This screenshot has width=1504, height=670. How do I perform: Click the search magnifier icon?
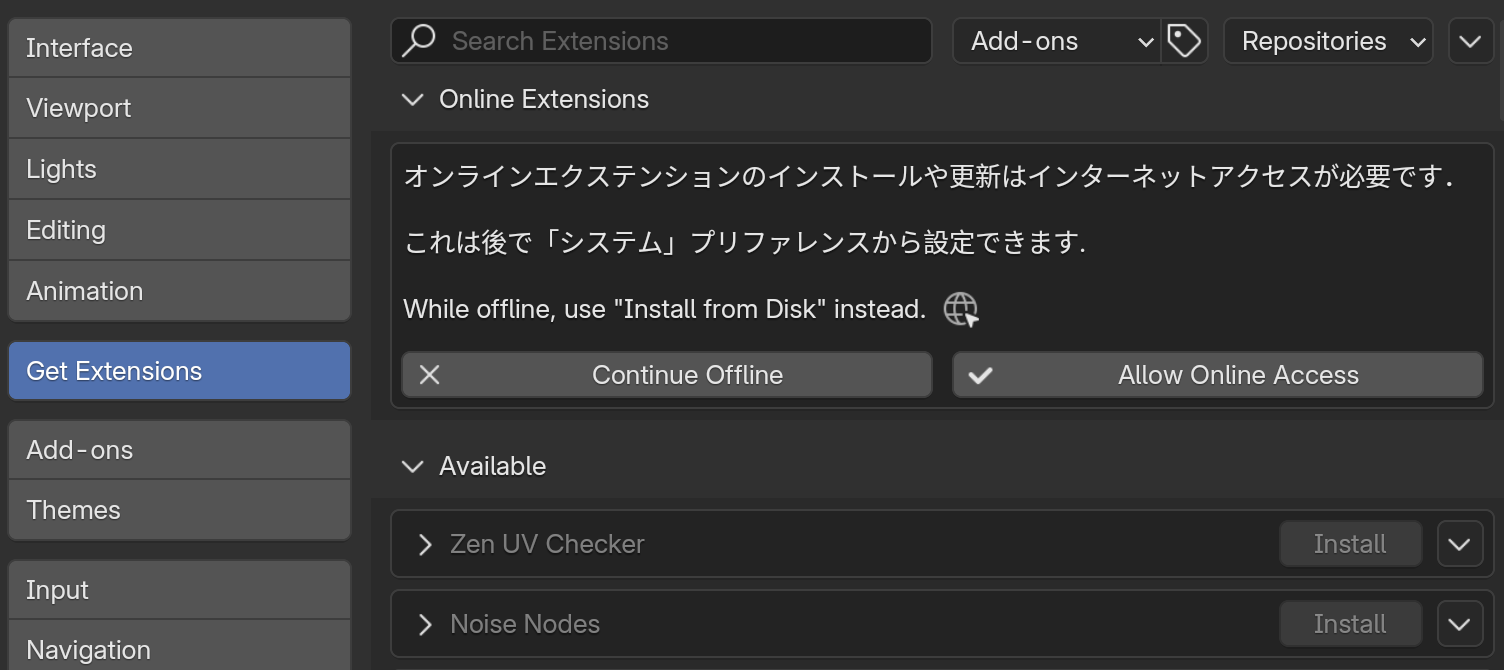tap(419, 40)
